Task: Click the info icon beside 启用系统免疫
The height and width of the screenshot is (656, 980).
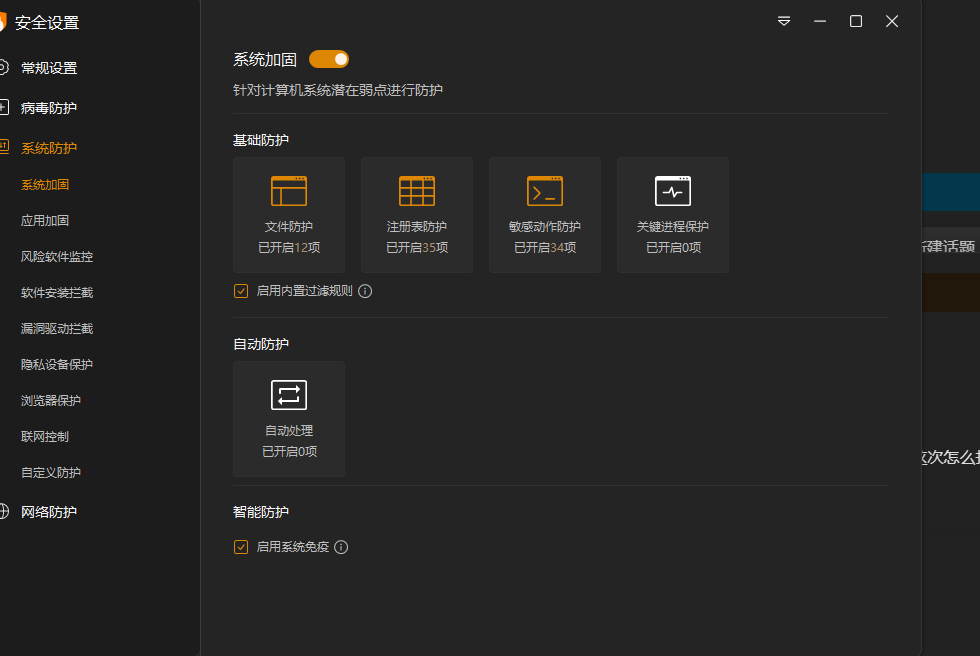Action: tap(341, 547)
